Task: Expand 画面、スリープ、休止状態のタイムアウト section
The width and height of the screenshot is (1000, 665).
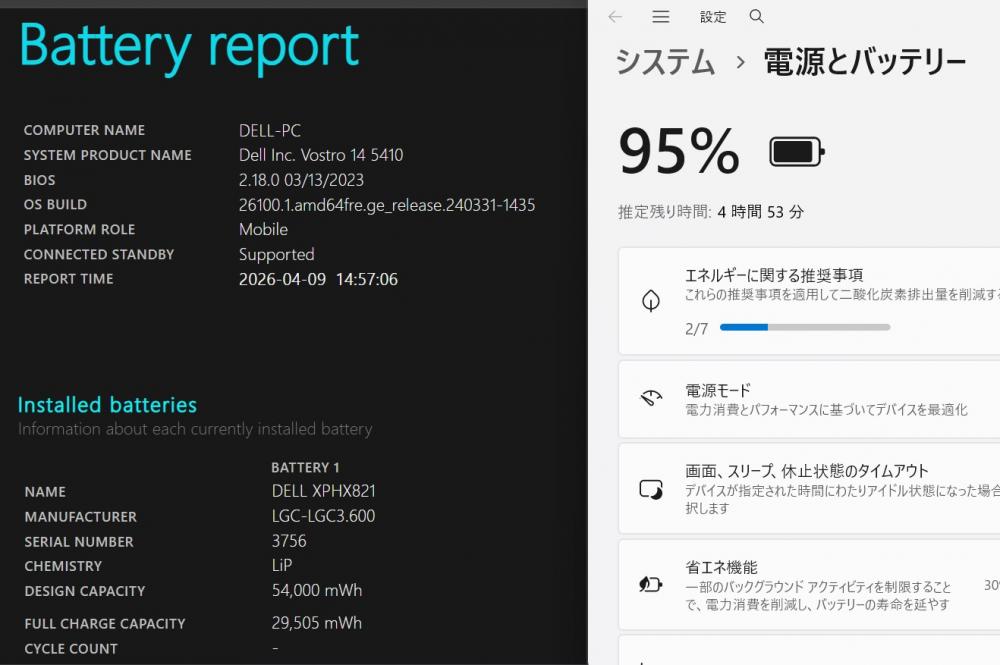Action: pos(809,489)
